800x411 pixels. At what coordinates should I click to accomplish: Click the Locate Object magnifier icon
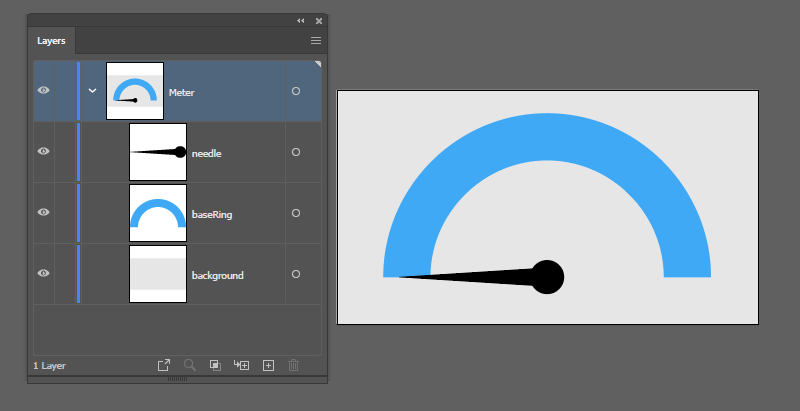(x=190, y=365)
